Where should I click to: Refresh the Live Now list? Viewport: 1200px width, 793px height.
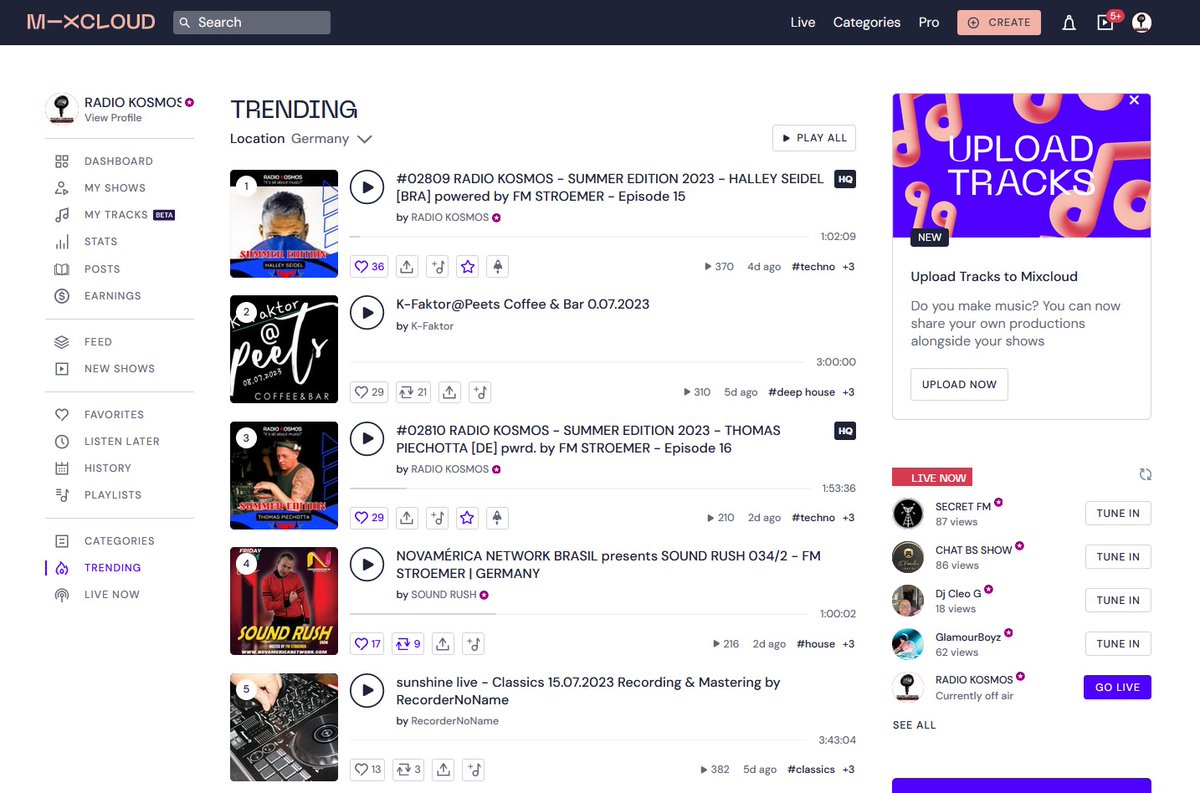[1145, 475]
